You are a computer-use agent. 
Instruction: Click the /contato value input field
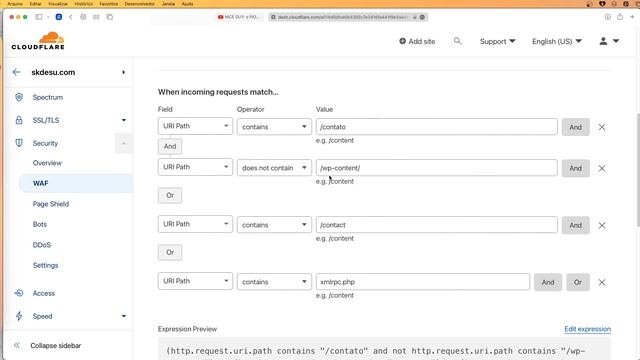[436, 127]
